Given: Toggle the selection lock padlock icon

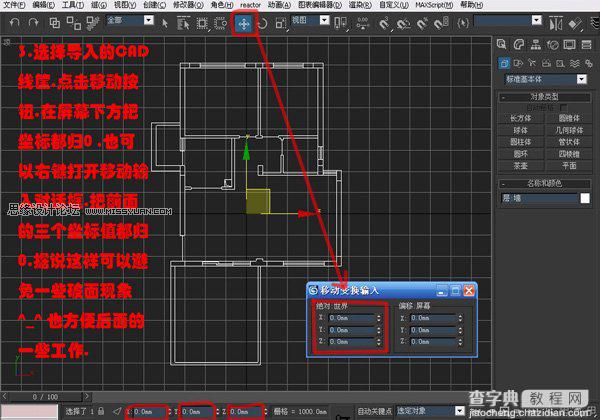Looking at the screenshot, I should coord(101,411).
